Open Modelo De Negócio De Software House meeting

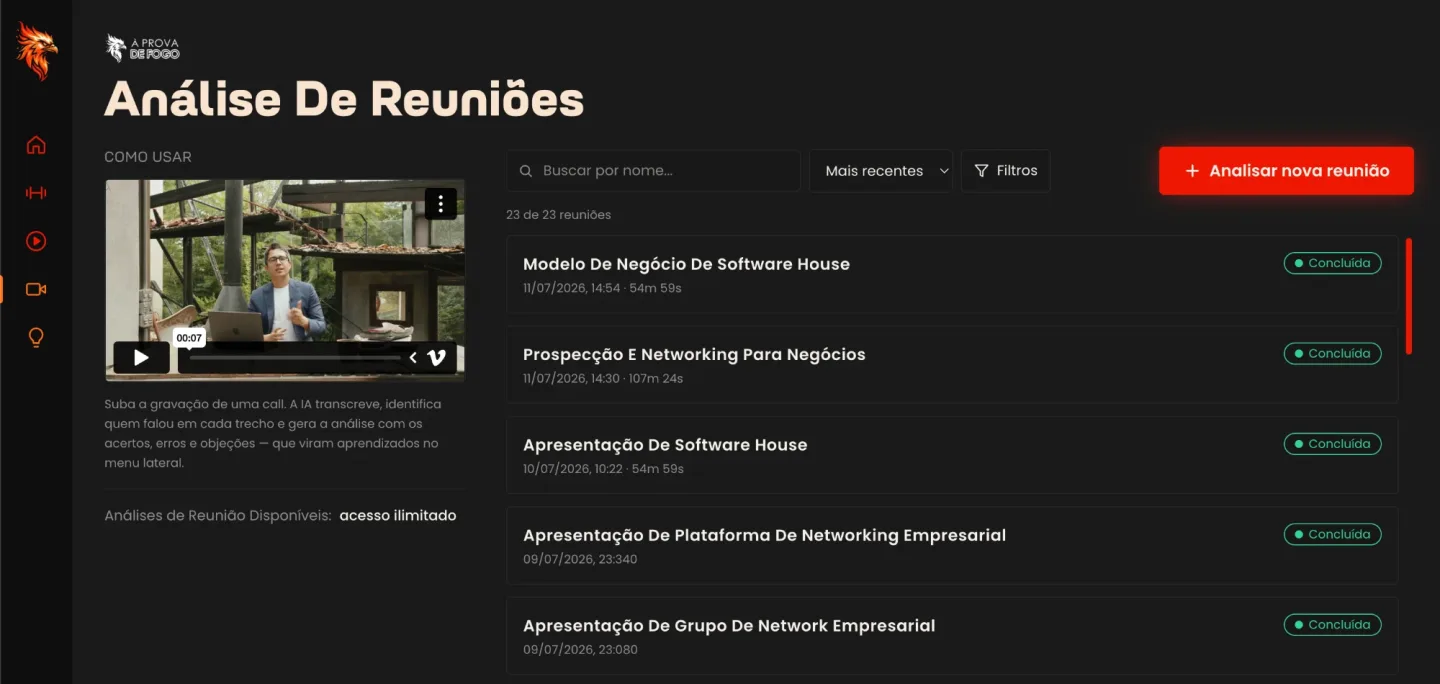coord(952,275)
